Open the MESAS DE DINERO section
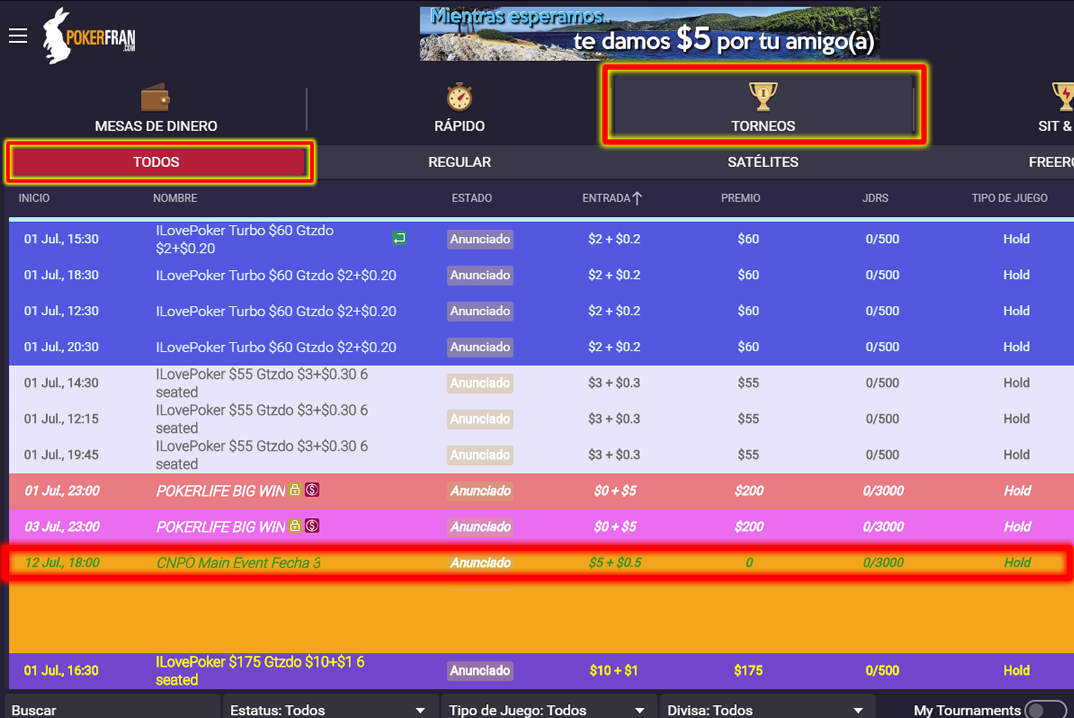The image size is (1074, 718). point(156,108)
